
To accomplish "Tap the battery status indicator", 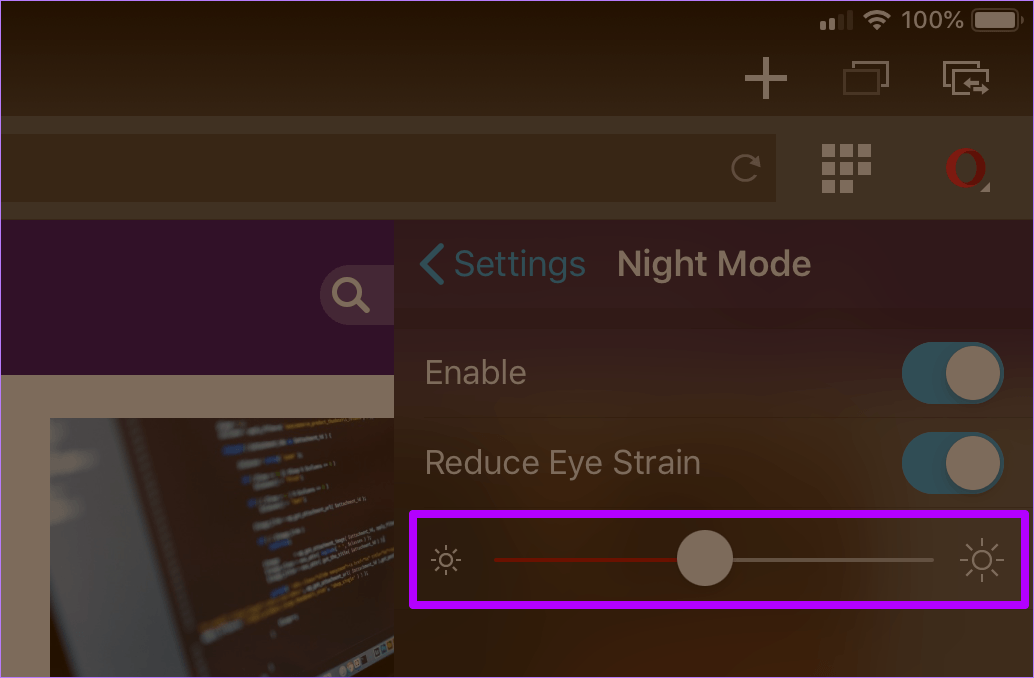I will point(995,20).
